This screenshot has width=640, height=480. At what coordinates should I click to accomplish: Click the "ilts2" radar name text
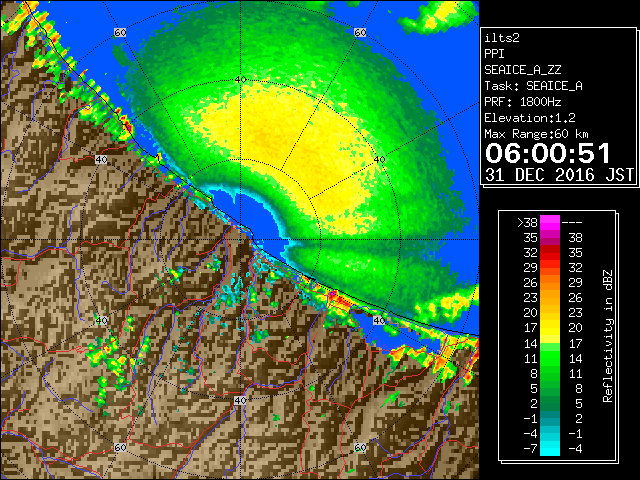[x=502, y=38]
